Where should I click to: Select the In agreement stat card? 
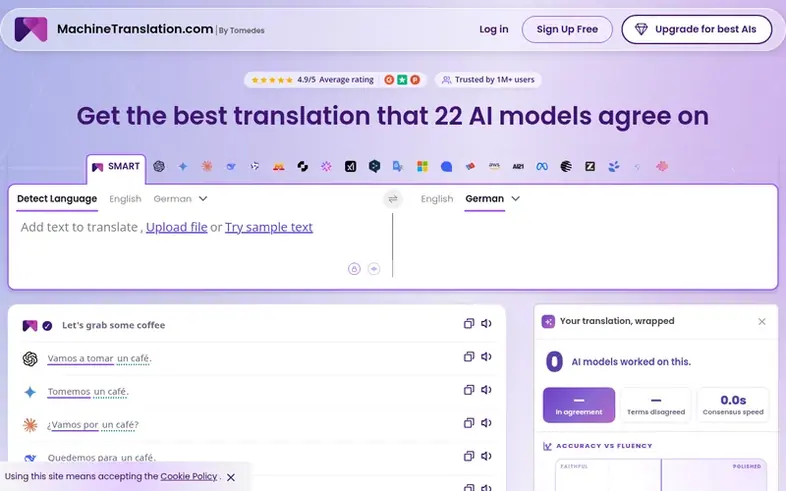(x=579, y=405)
